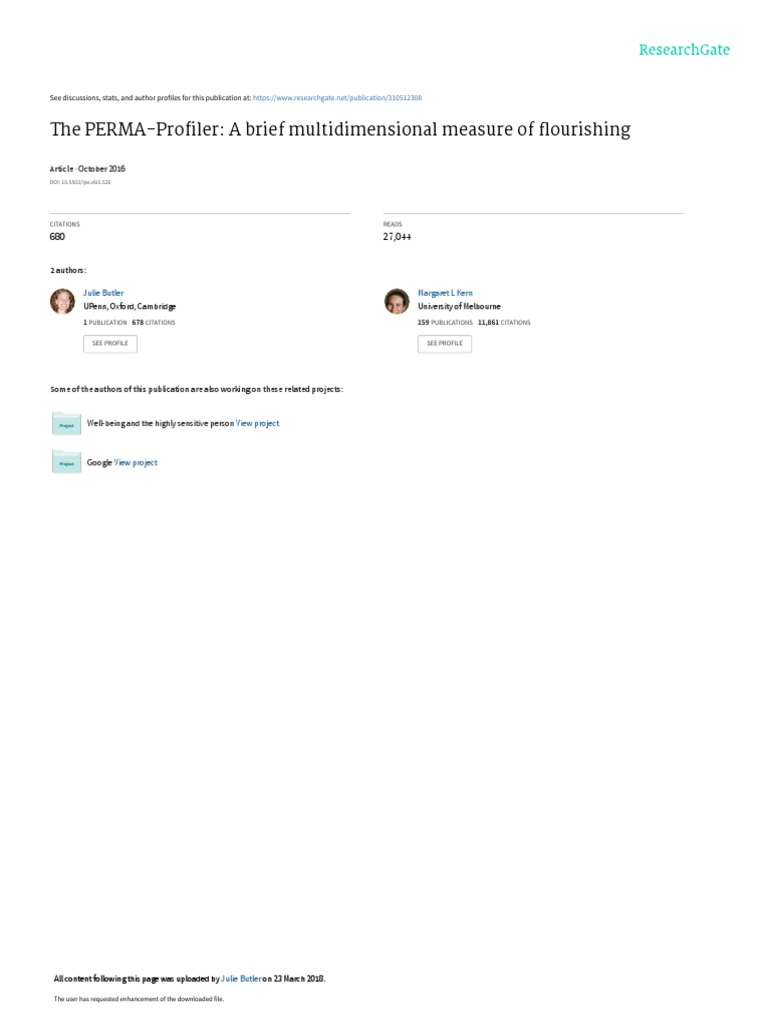768x1024 pixels.
Task: Click the DOI text under article date
Action: coord(80,182)
